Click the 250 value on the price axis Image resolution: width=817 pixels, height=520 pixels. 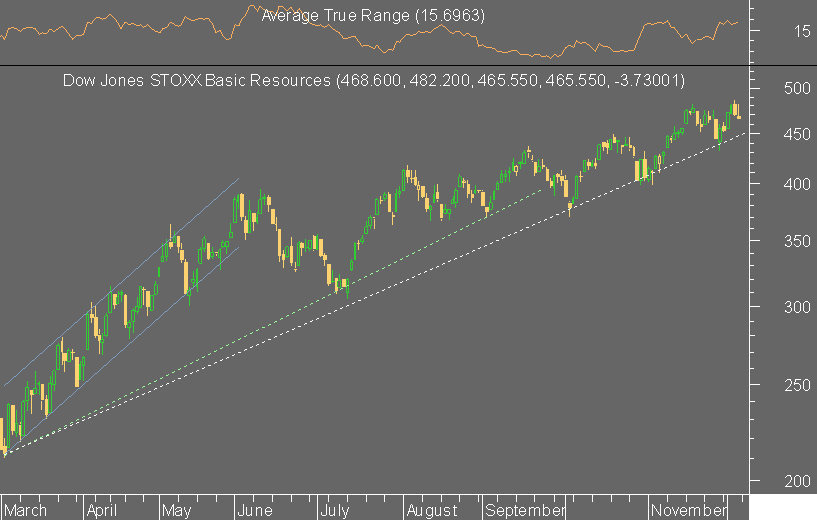[797, 385]
